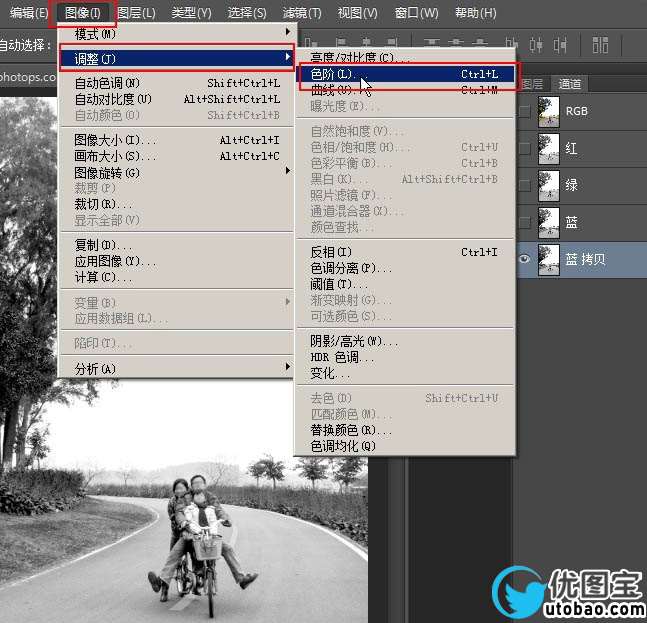
Task: Click the 蓝 channel thumbnail
Action: pyautogui.click(x=549, y=223)
